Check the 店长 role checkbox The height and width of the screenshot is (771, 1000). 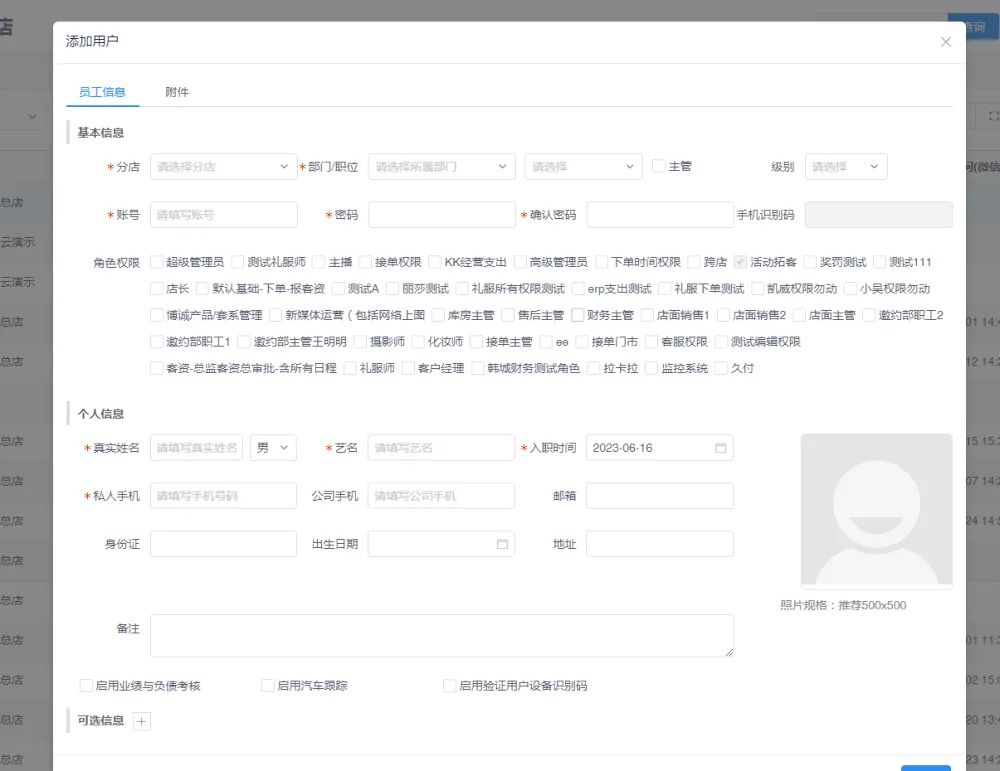pos(157,289)
